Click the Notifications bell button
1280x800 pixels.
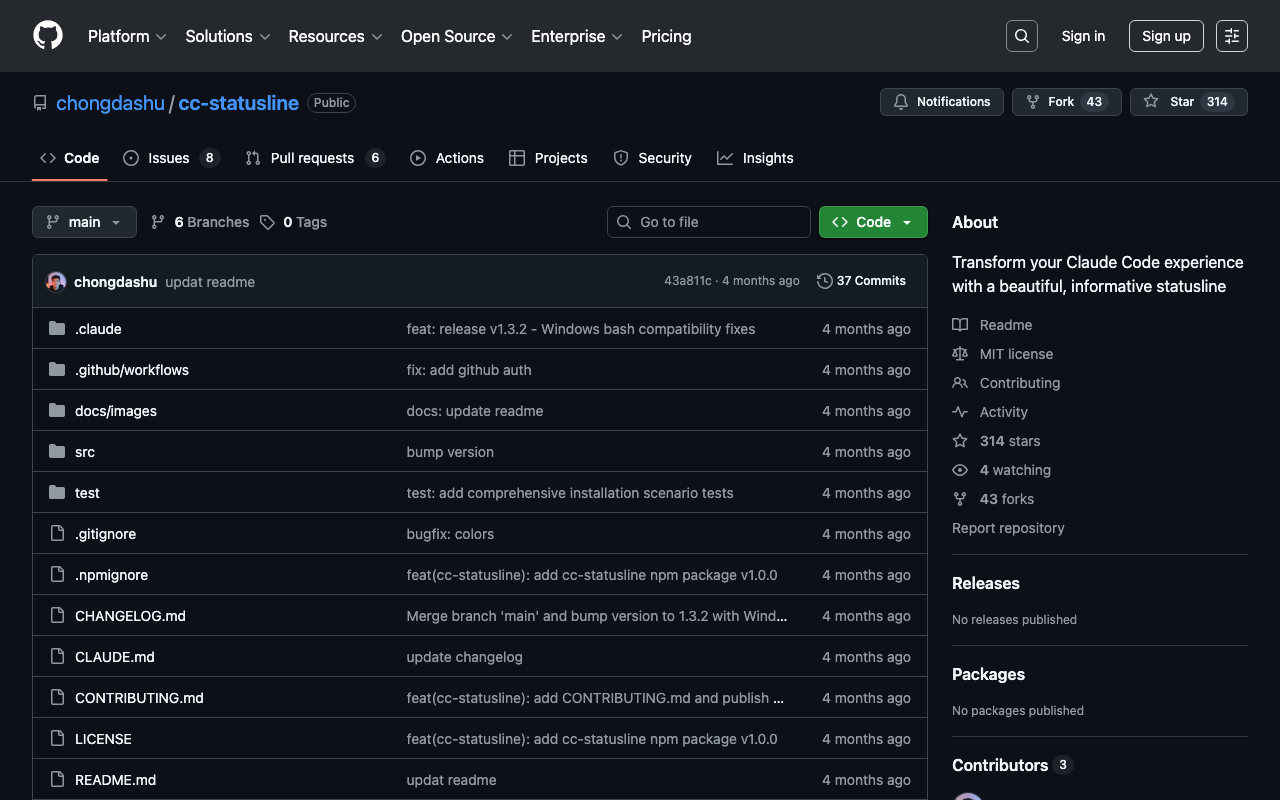(x=941, y=102)
